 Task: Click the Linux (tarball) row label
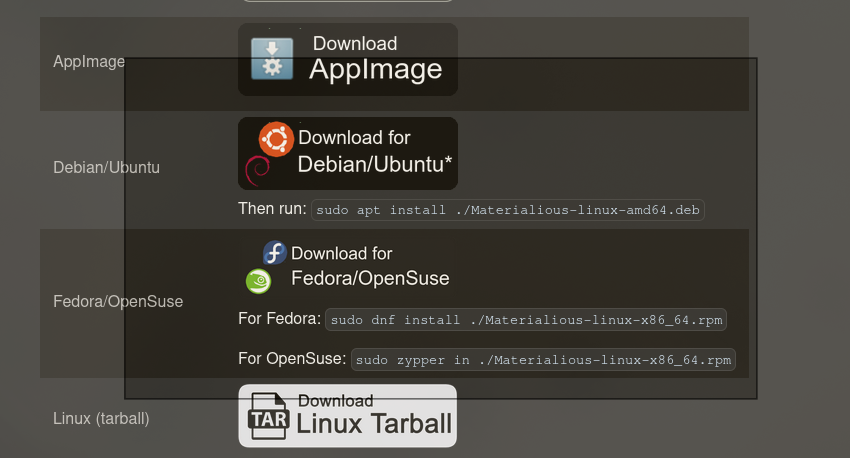click(x=101, y=418)
